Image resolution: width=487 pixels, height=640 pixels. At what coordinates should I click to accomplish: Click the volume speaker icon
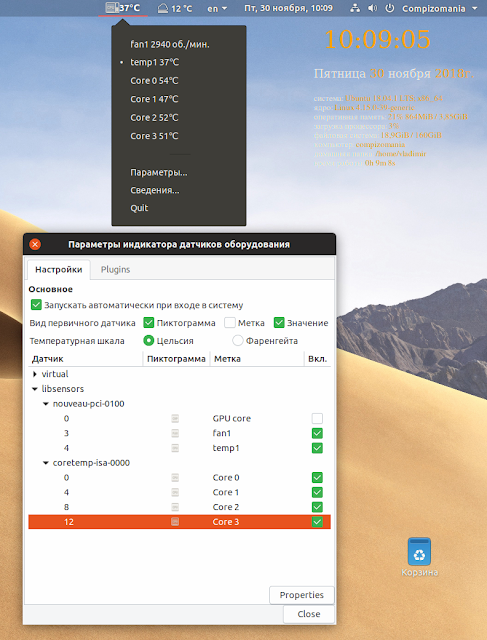coord(372,8)
